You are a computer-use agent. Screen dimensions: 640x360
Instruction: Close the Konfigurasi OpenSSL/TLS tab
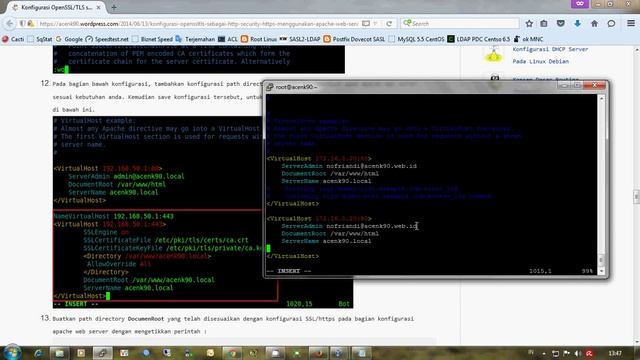(99, 7)
